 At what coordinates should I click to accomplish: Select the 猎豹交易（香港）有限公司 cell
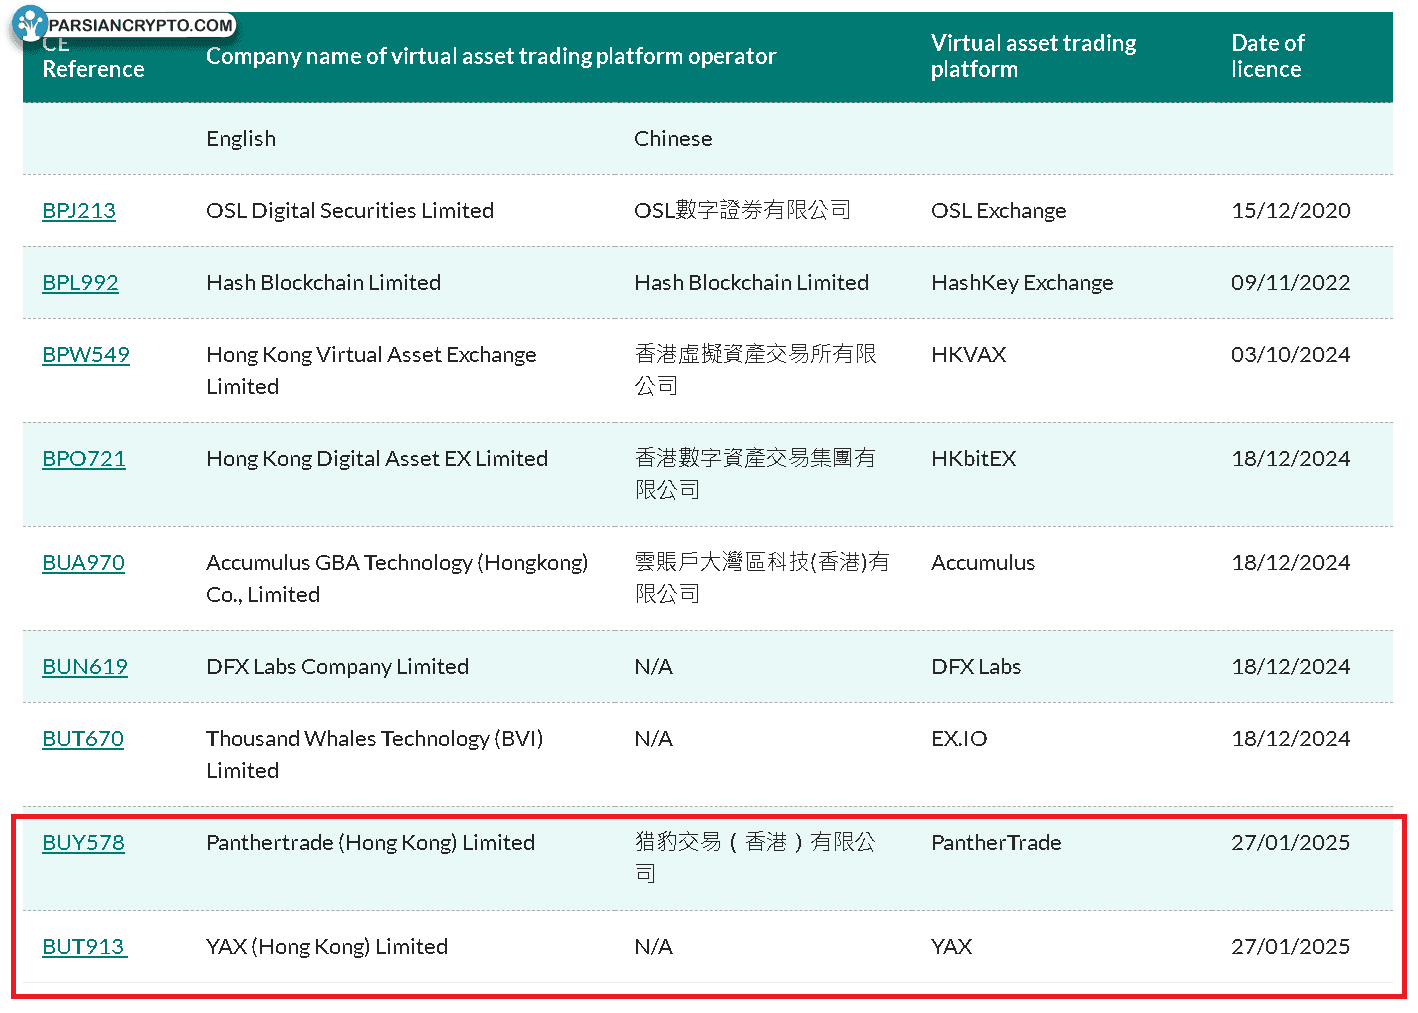(x=754, y=858)
